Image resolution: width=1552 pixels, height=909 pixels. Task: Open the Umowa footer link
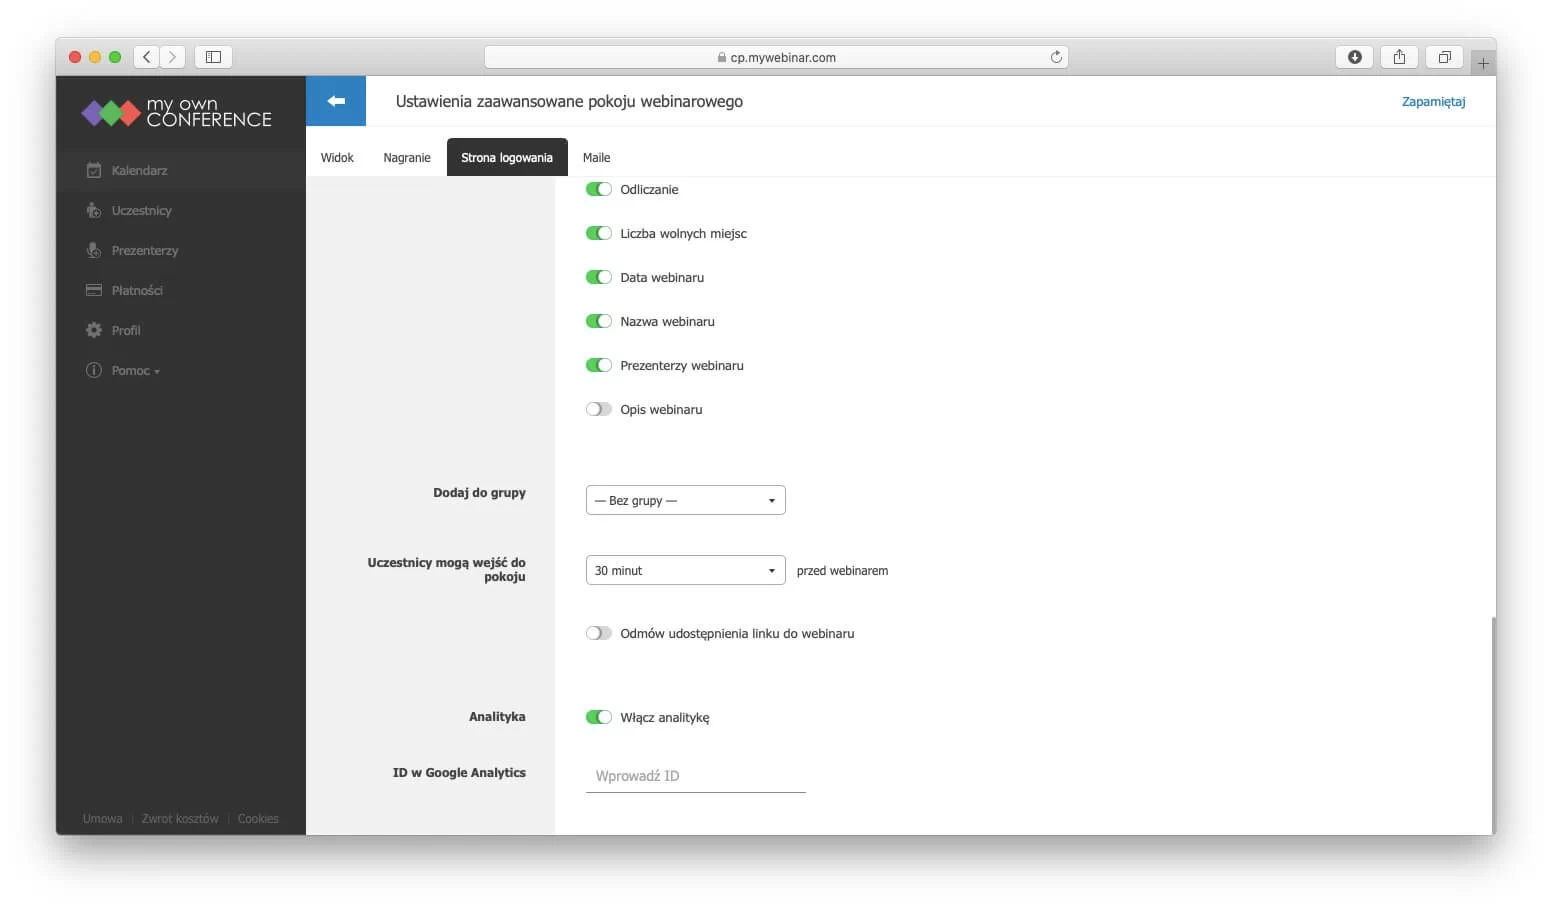(103, 818)
